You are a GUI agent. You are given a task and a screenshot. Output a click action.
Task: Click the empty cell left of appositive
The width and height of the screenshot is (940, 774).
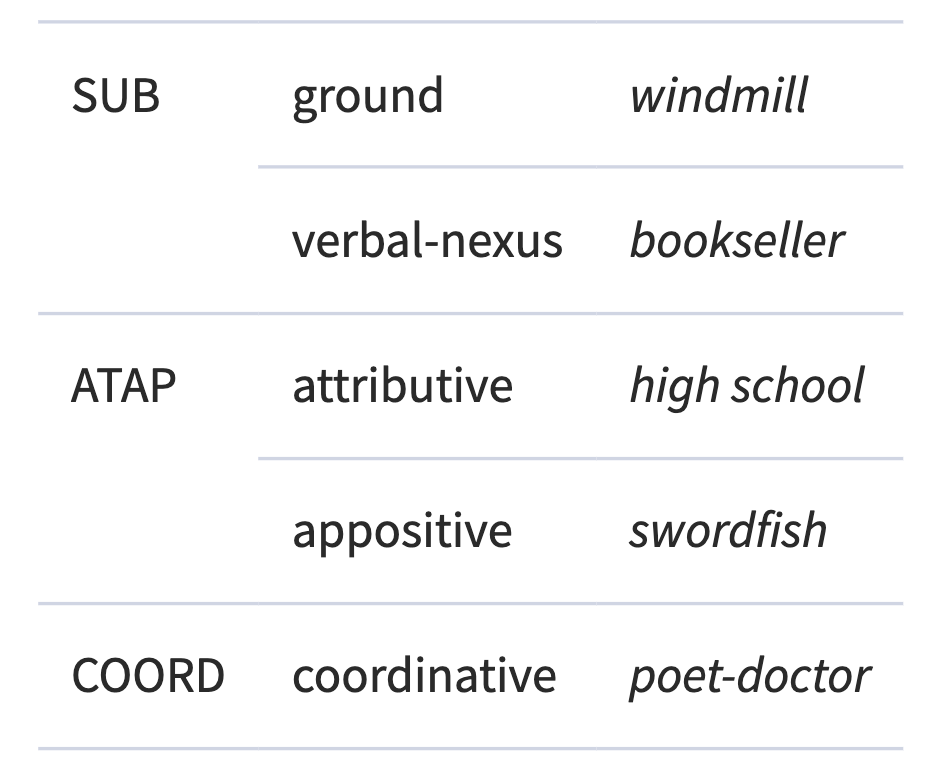(148, 531)
